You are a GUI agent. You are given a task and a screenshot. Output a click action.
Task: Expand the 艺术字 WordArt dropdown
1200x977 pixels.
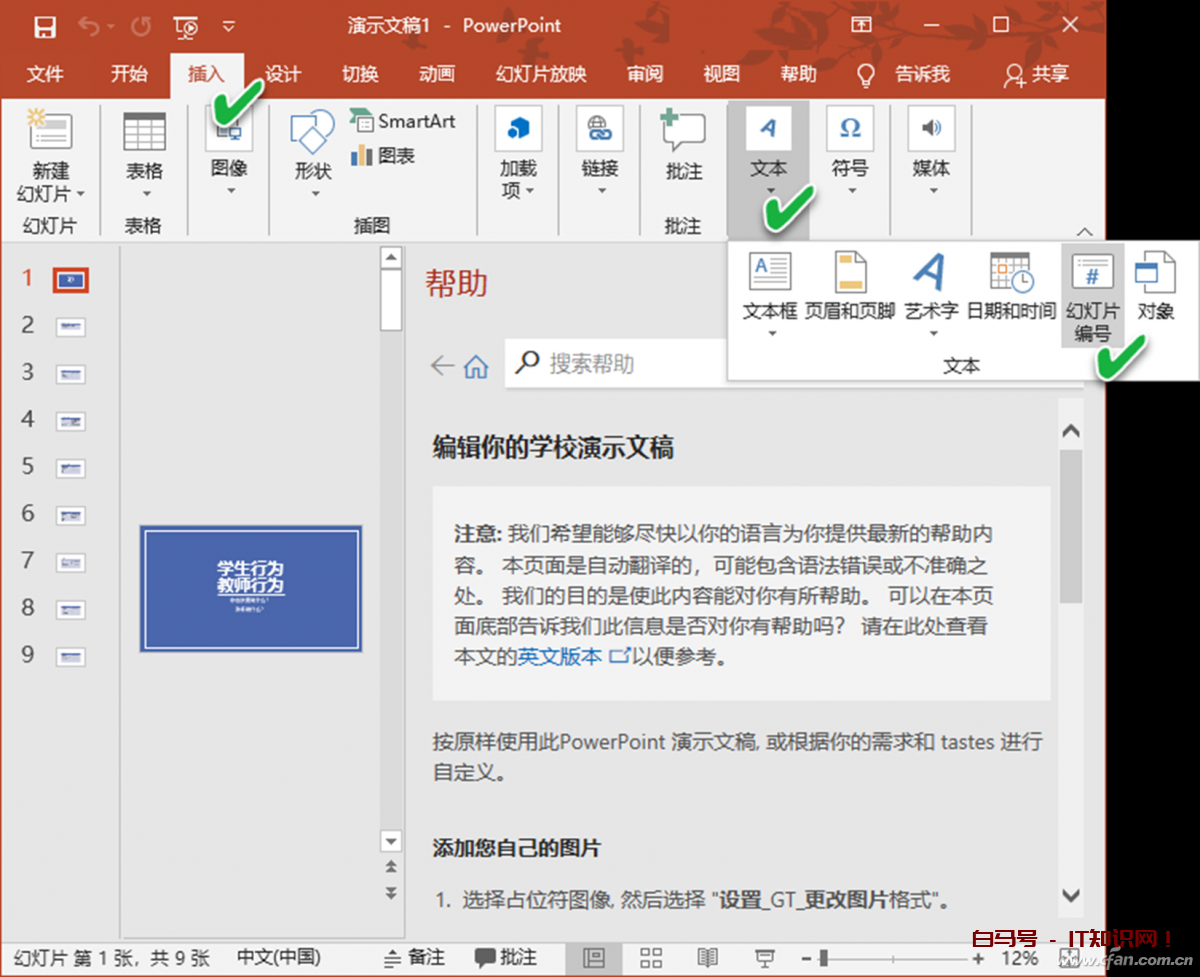pyautogui.click(x=930, y=333)
